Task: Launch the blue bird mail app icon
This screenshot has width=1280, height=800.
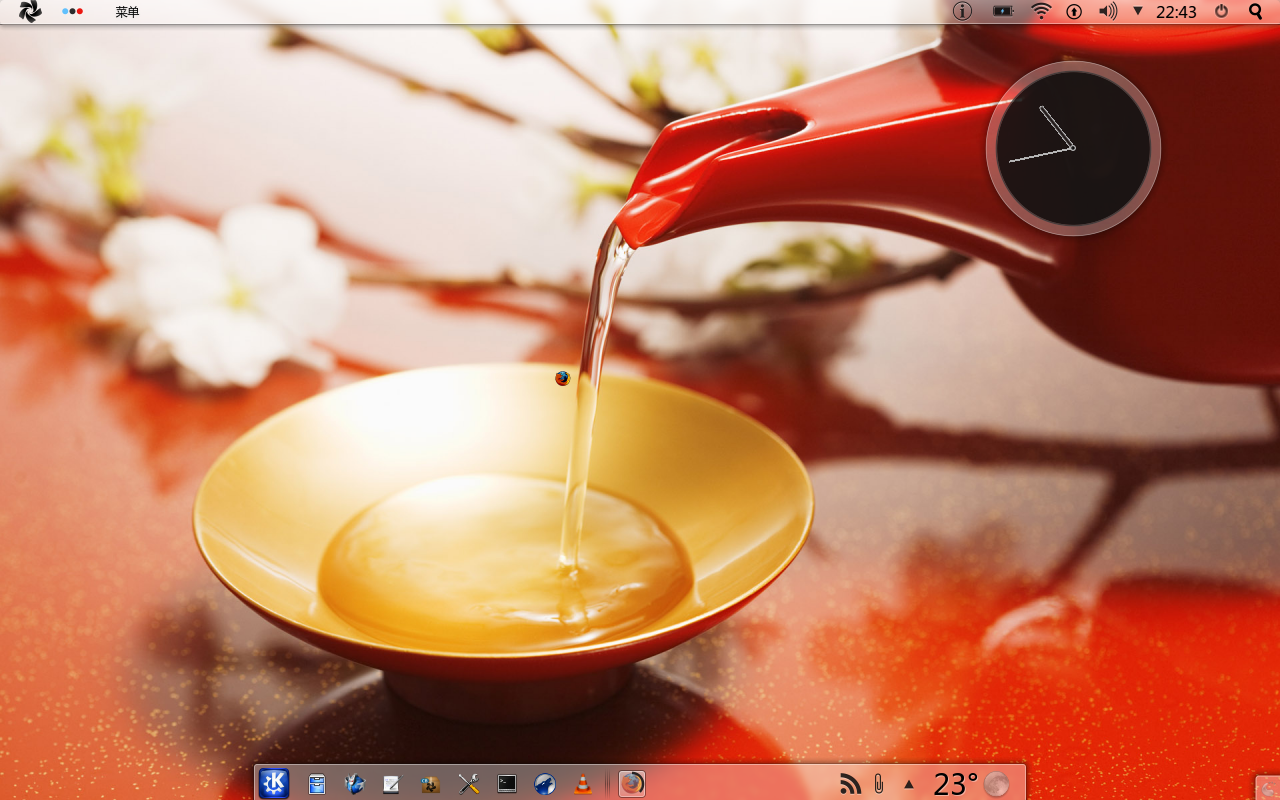Action: click(355, 784)
